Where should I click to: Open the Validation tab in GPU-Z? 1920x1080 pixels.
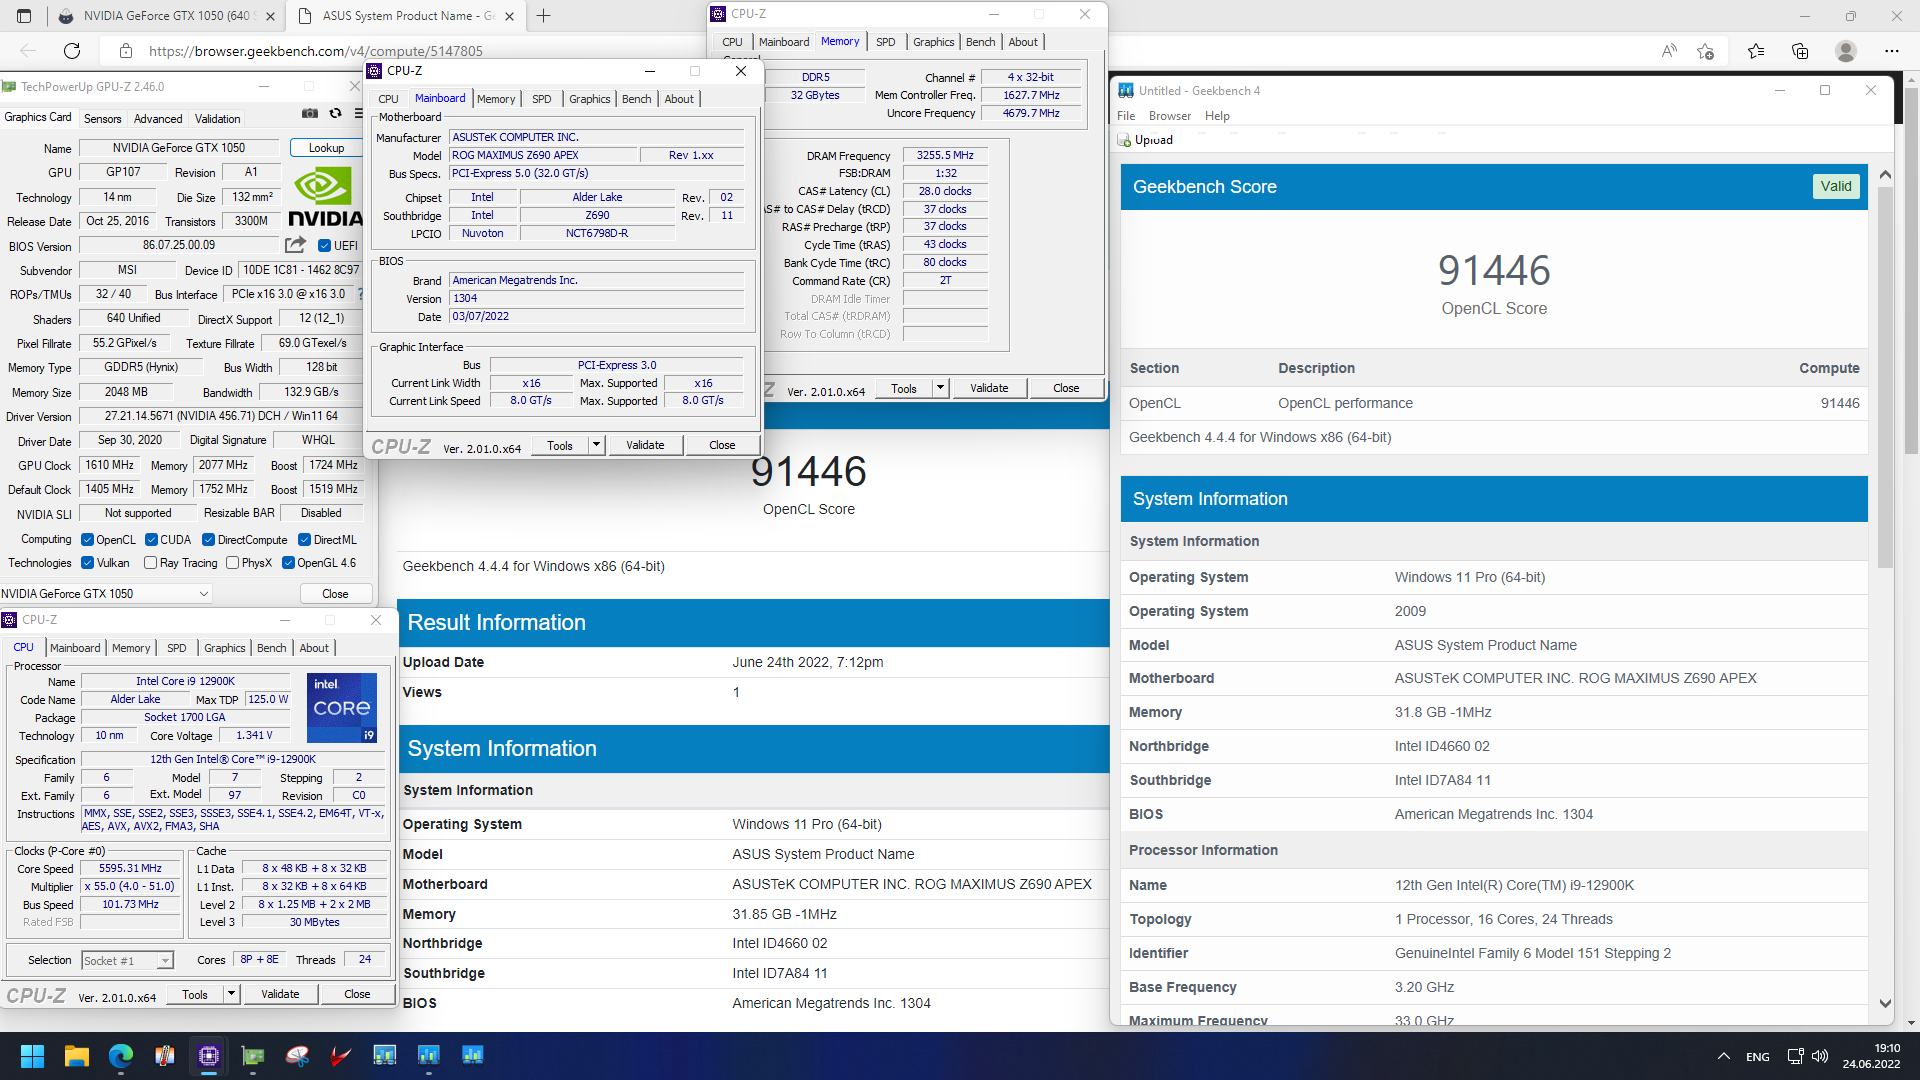[217, 118]
